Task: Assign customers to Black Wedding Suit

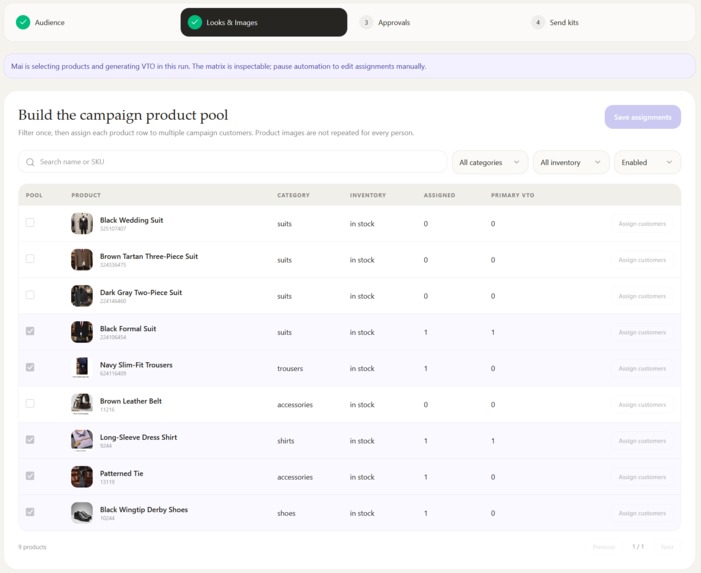Action: (x=642, y=223)
